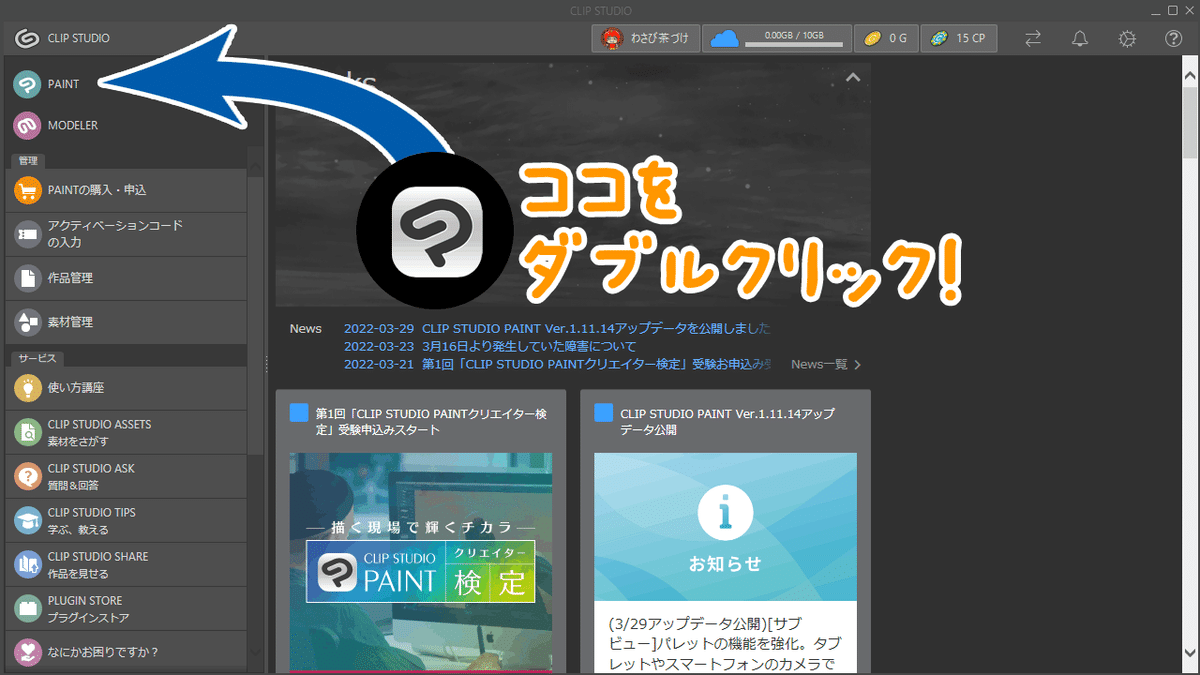Viewport: 1200px width, 675px height.
Task: Open the PAINT application icon in sidebar
Action: tap(27, 84)
